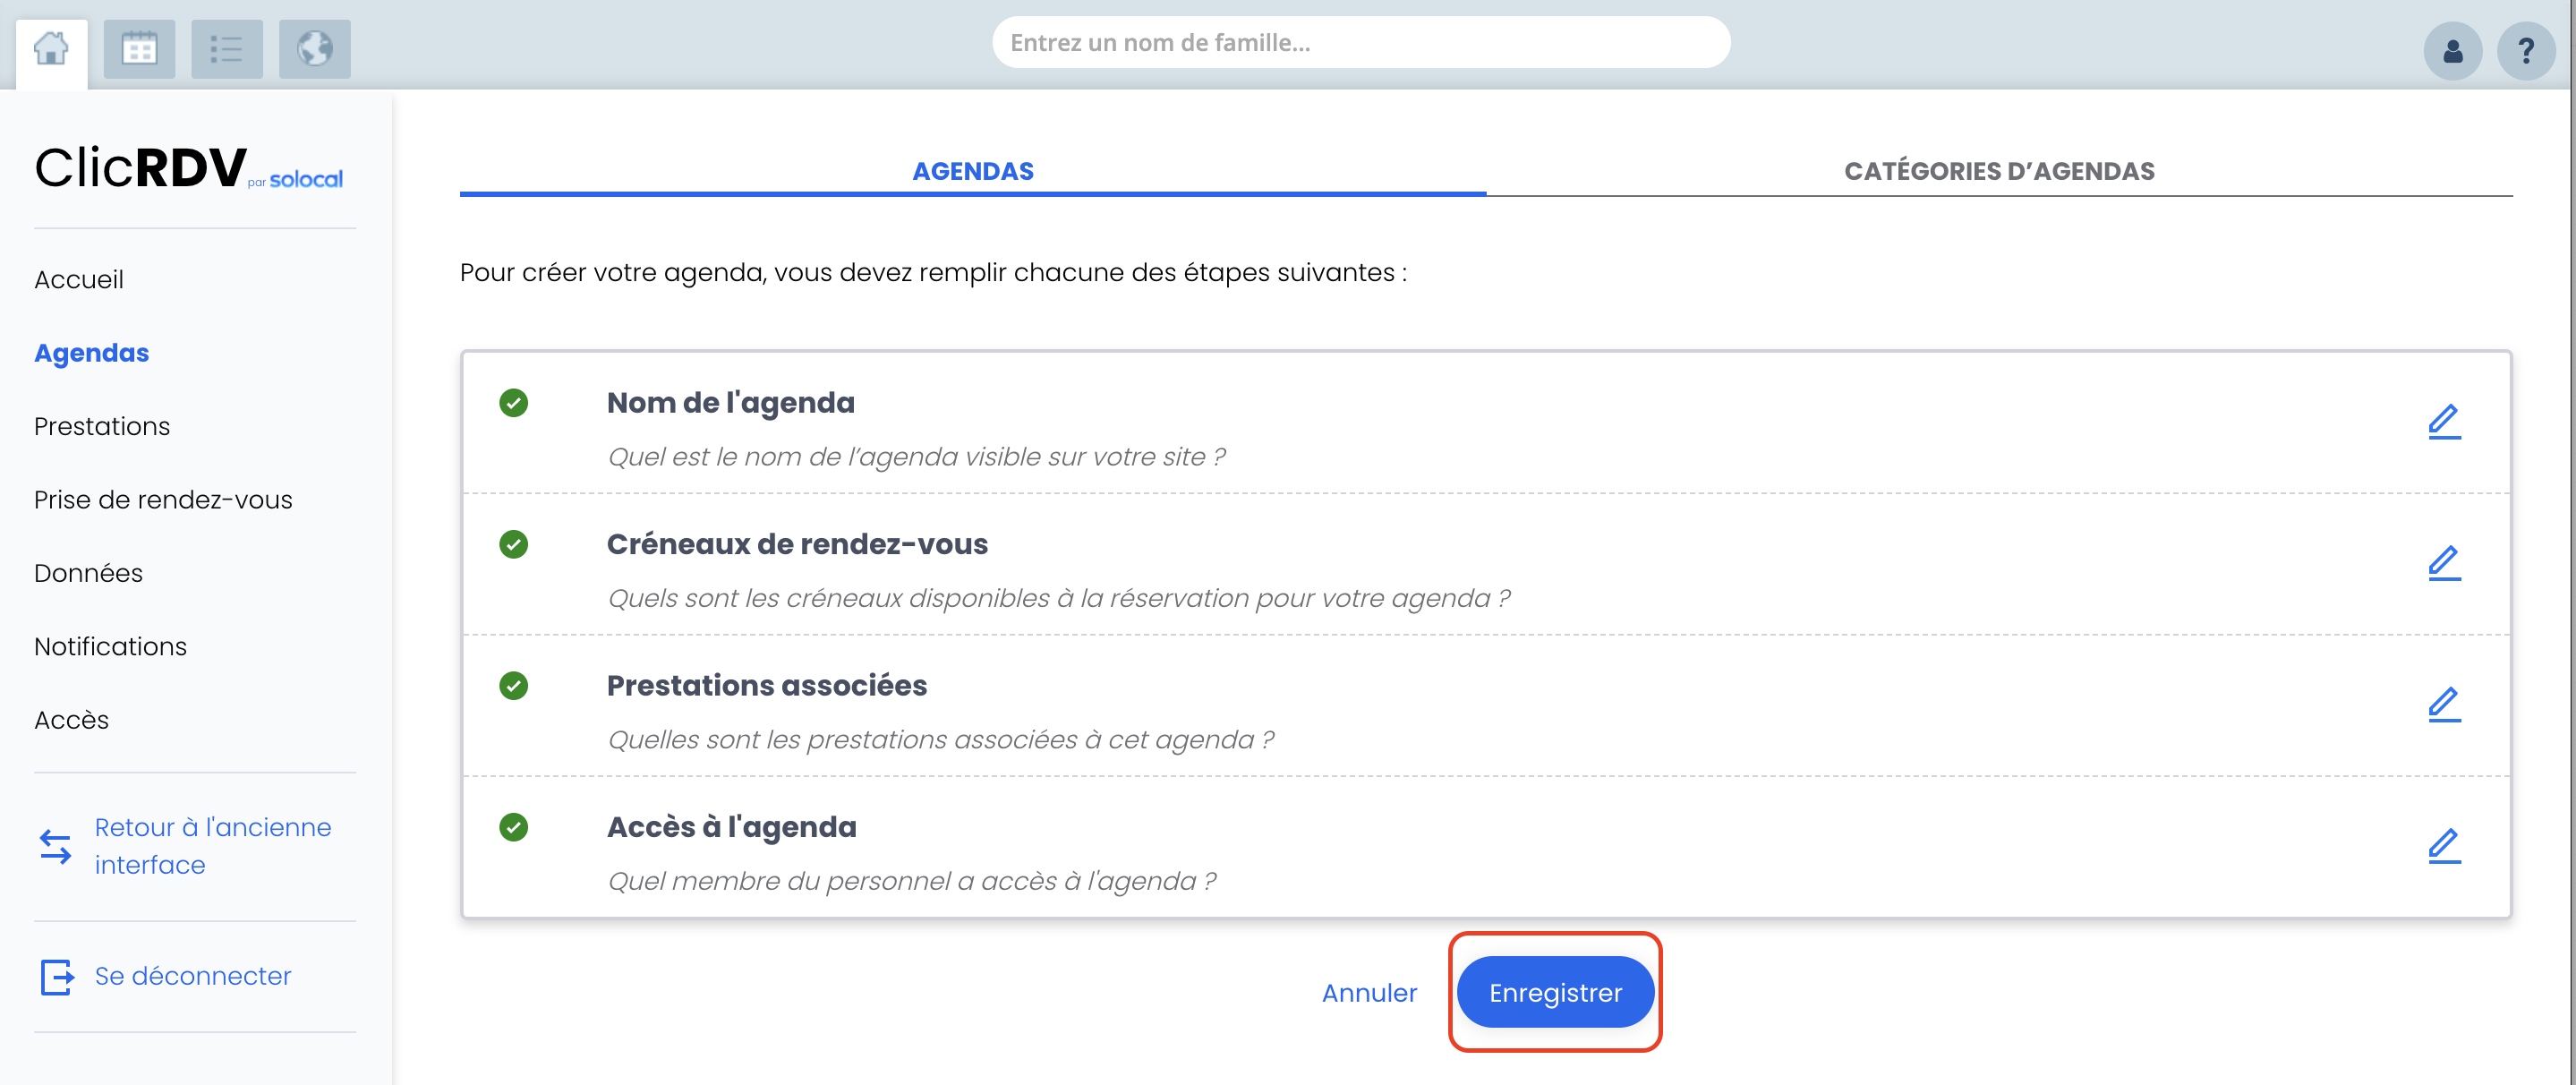Go to Prestations in the sidebar

click(102, 426)
